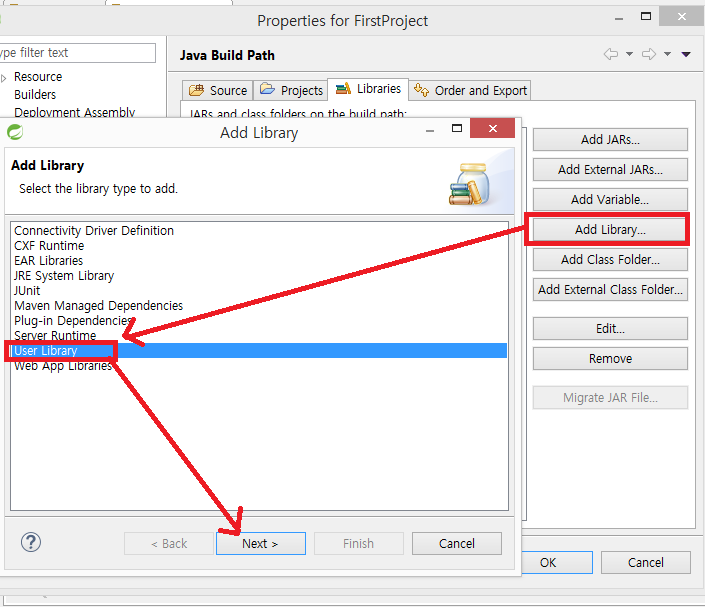
Task: Click Add External JARs... button
Action: (610, 169)
